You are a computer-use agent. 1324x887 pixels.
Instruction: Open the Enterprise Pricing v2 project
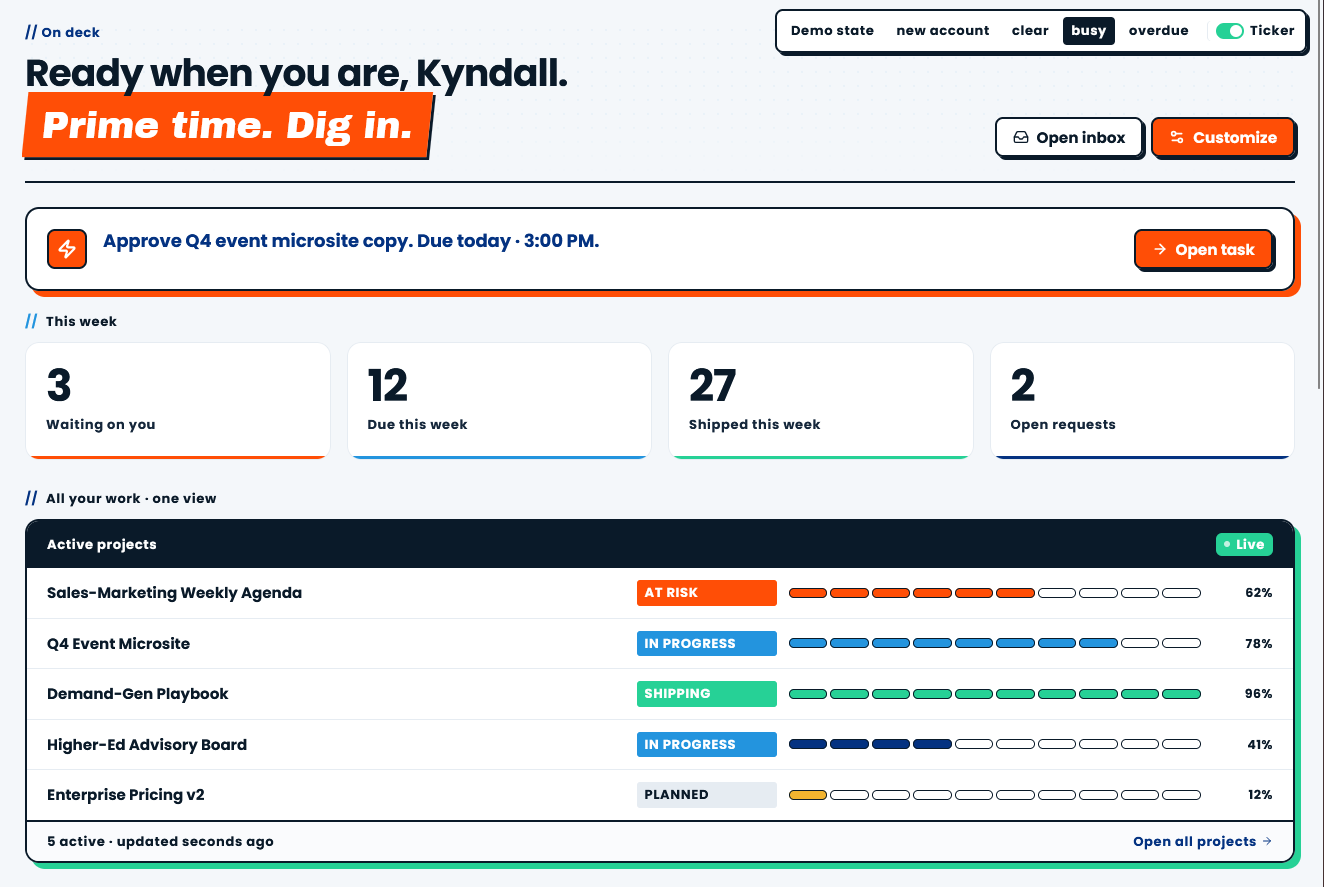point(660,795)
